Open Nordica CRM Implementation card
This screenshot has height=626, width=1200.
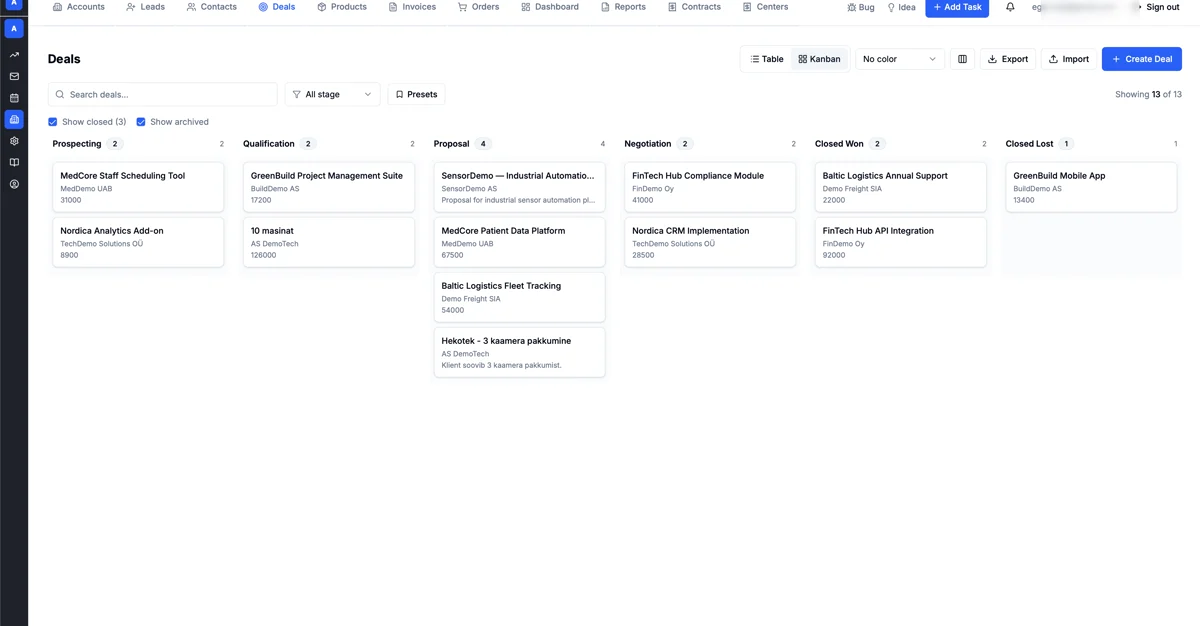pyautogui.click(x=710, y=242)
